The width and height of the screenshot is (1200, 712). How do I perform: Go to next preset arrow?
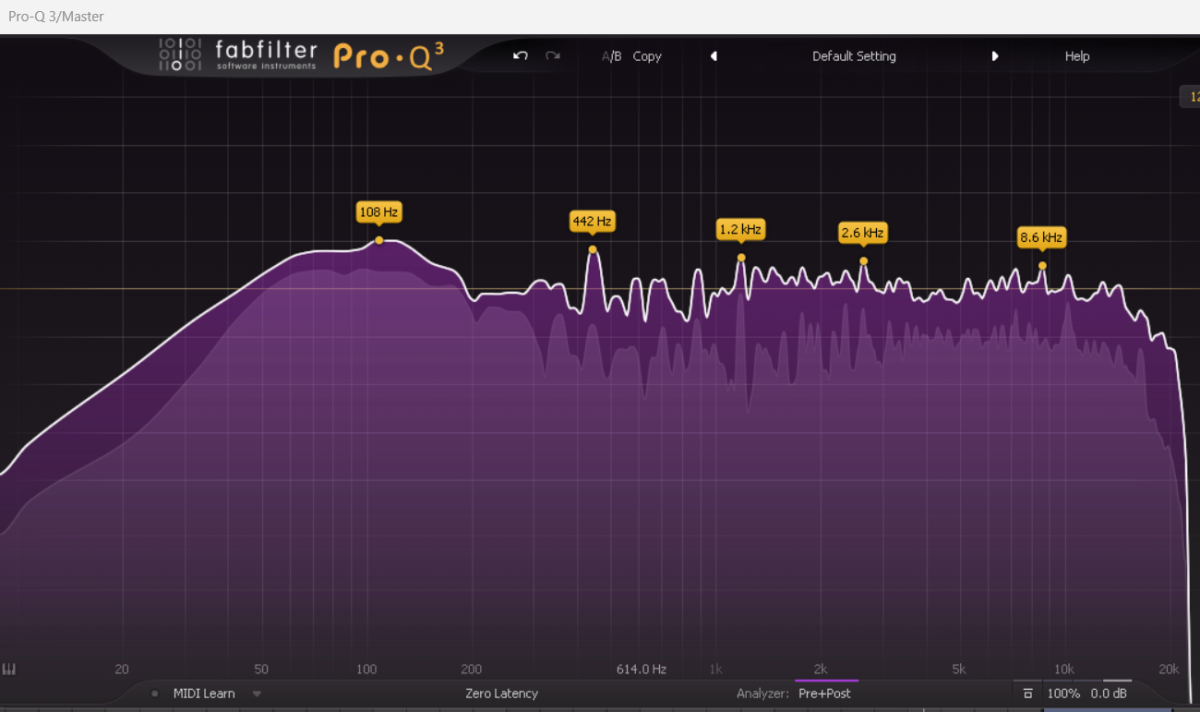(995, 56)
